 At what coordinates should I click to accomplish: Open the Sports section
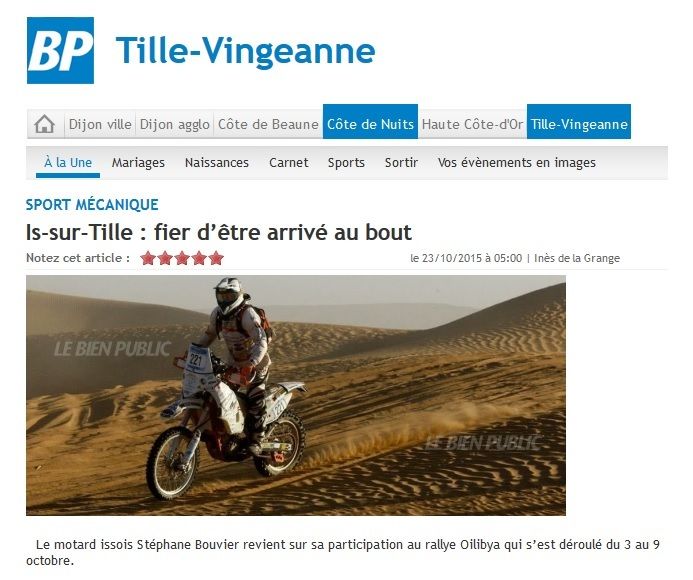(346, 163)
